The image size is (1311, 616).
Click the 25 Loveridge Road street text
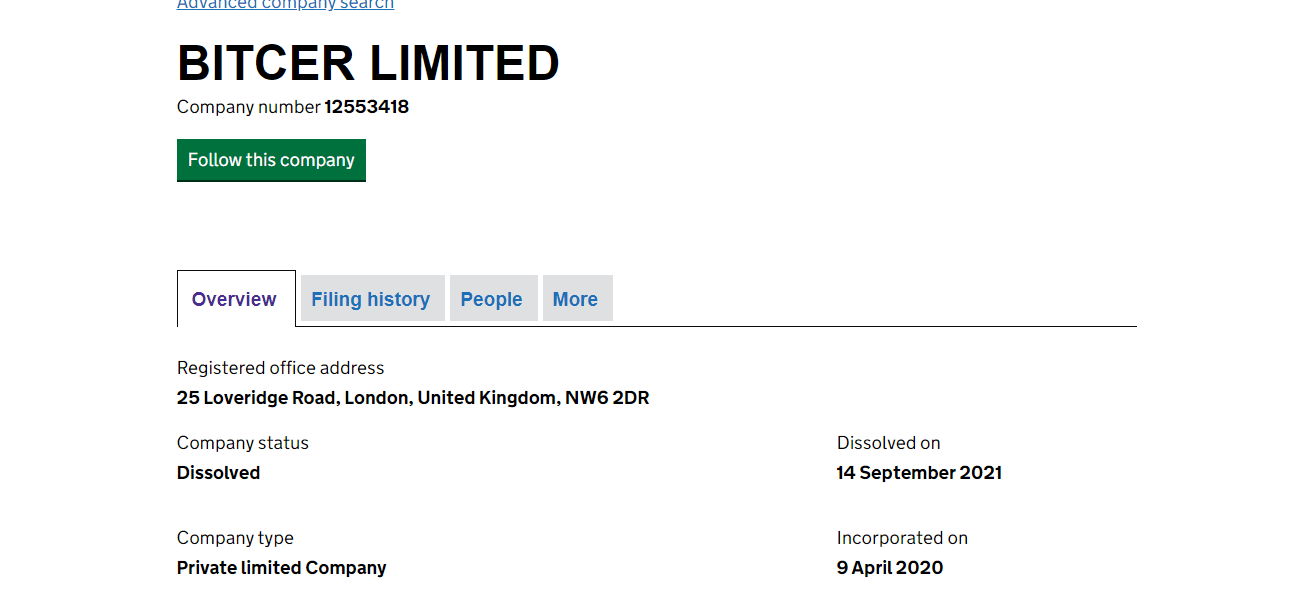[x=258, y=398]
